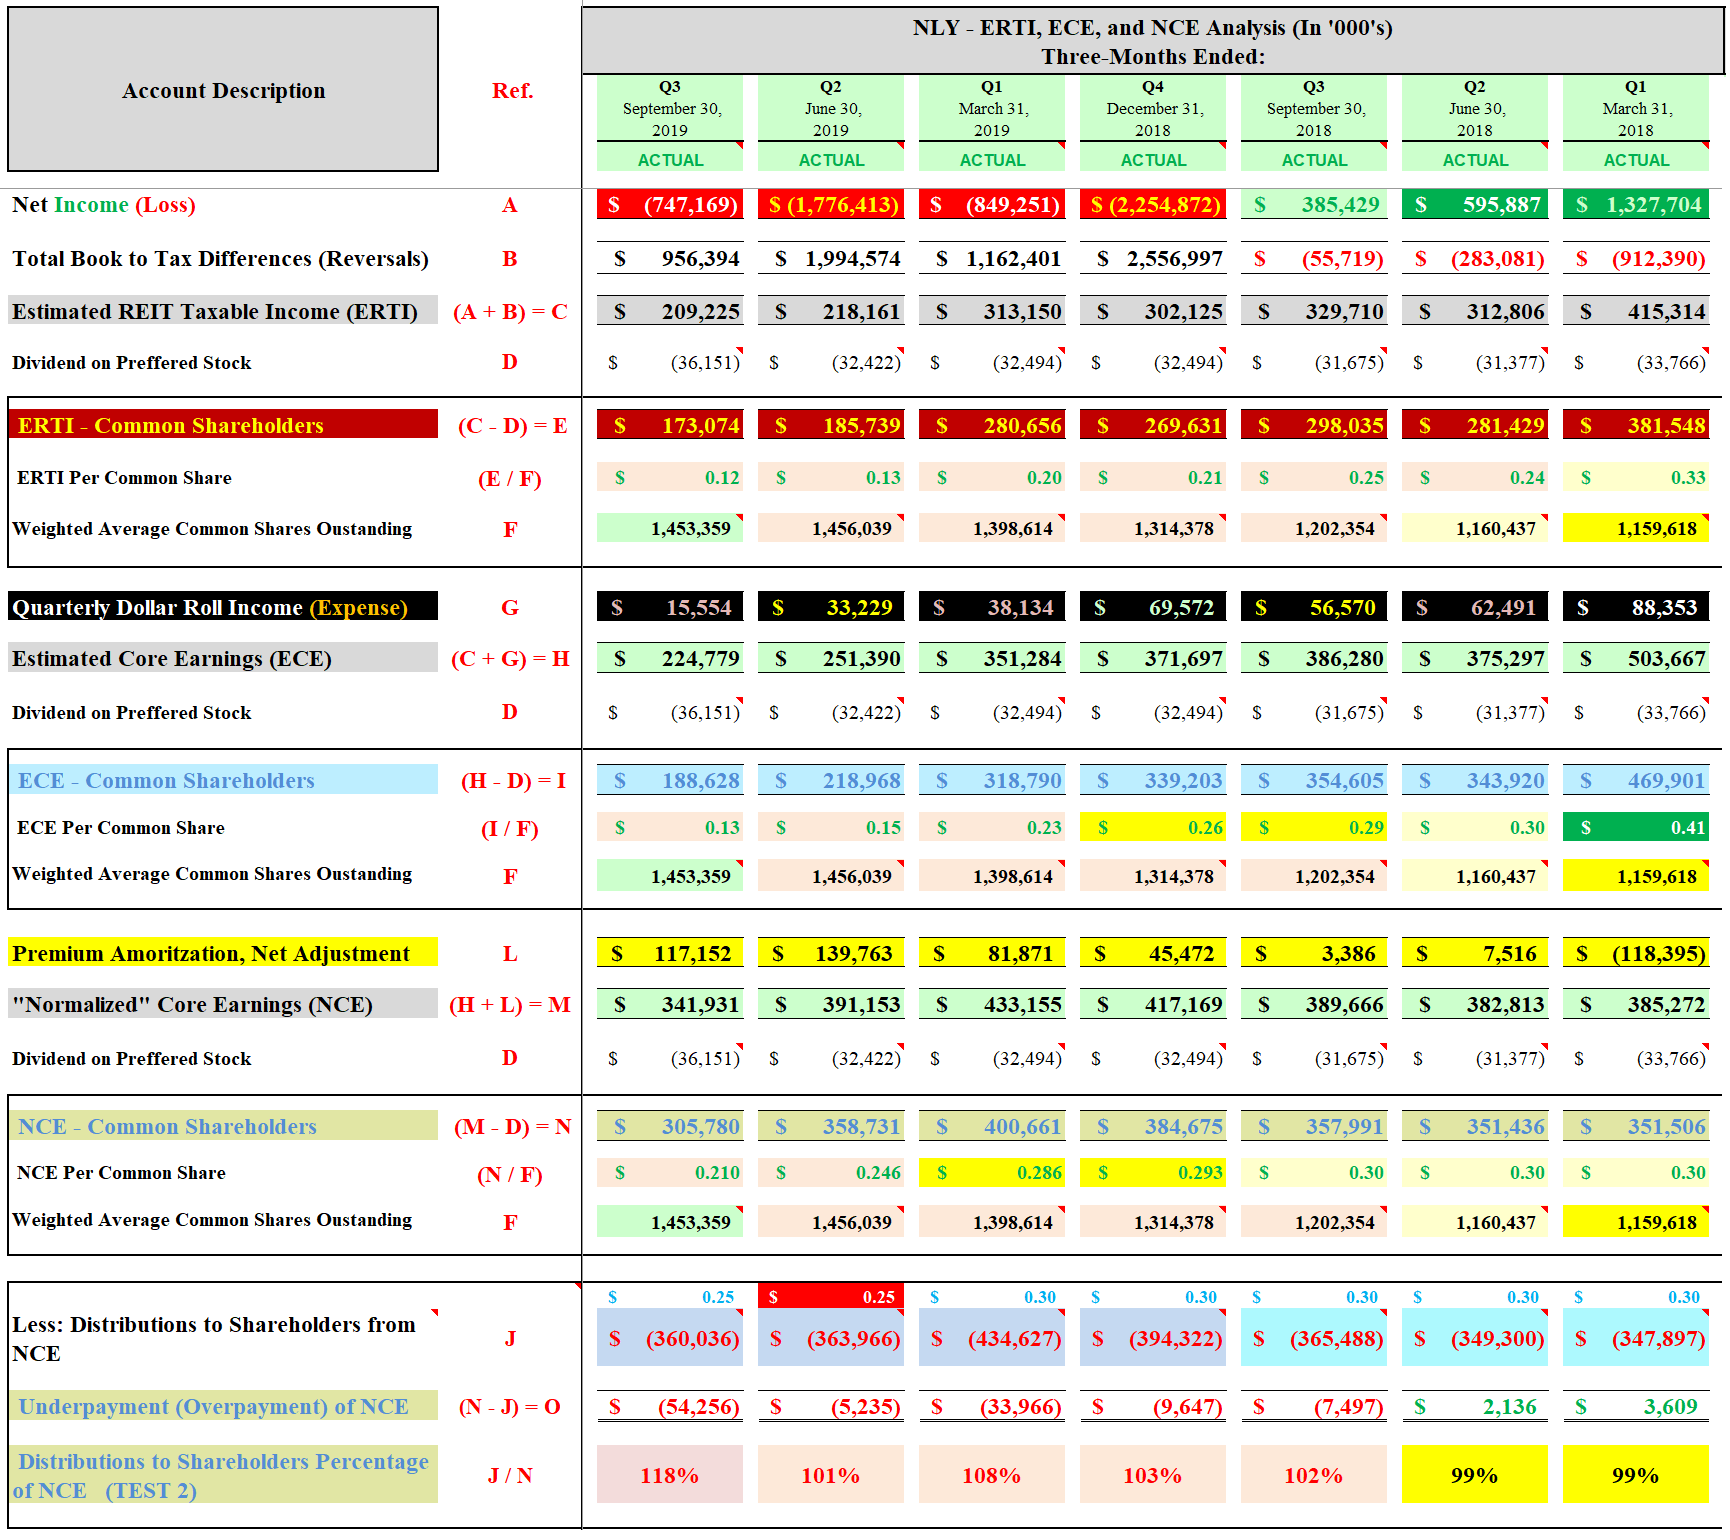This screenshot has width=1730, height=1540.
Task: Click Premium Amortization value 117,152
Action: (670, 954)
